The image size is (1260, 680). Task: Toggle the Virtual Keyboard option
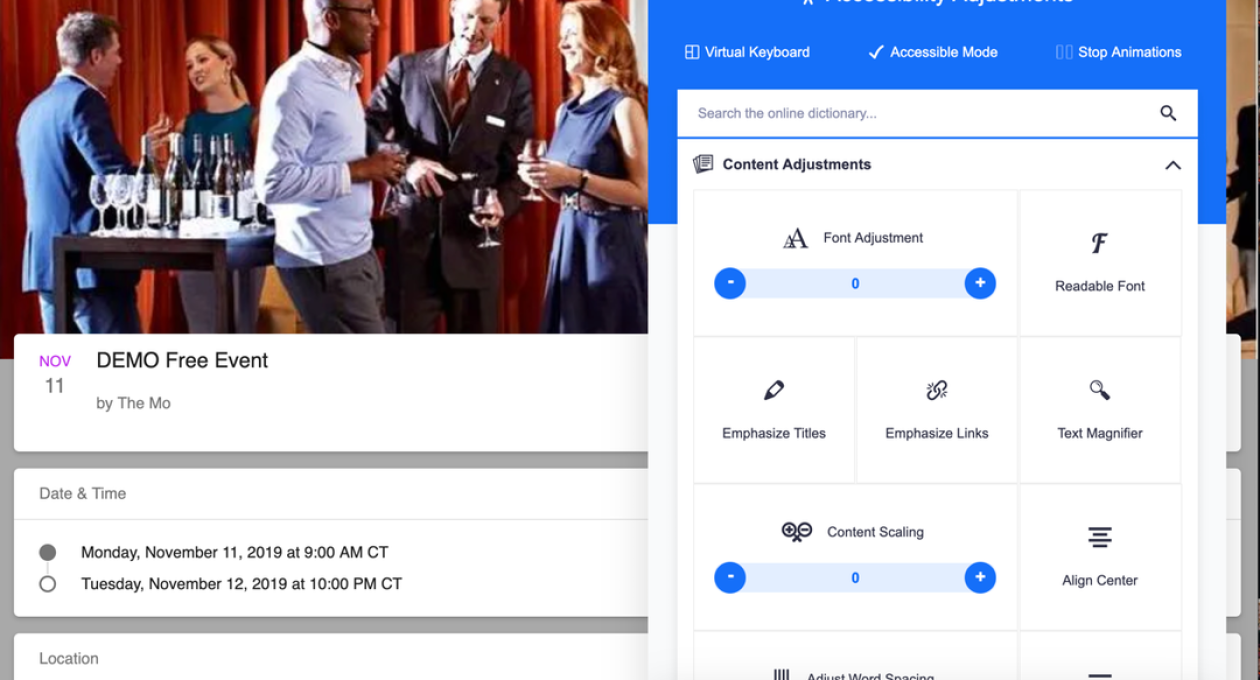click(747, 52)
